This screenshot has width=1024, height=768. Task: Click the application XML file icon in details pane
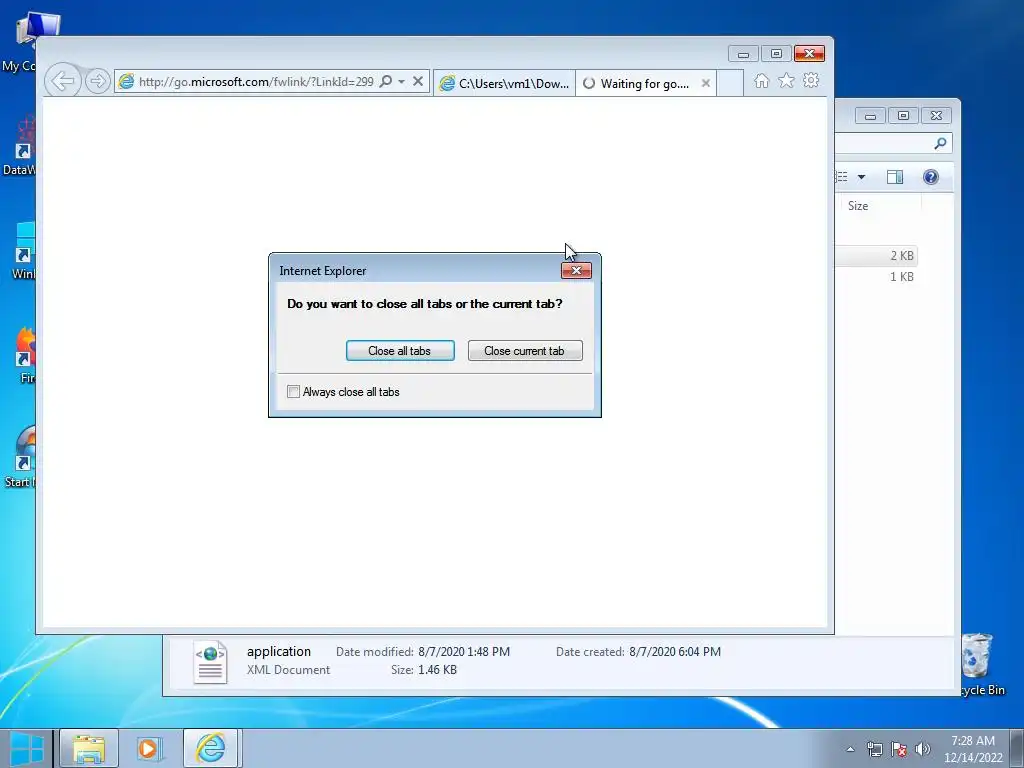(210, 662)
